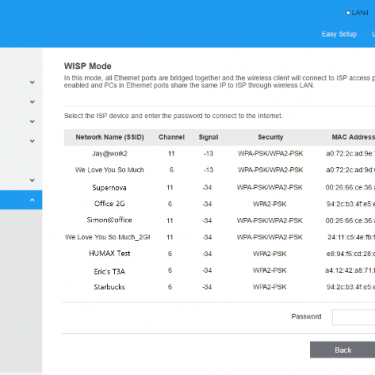This screenshot has width=375, height=375.
Task: Click signal -13 in the Jay@work2 row
Action: point(208,154)
